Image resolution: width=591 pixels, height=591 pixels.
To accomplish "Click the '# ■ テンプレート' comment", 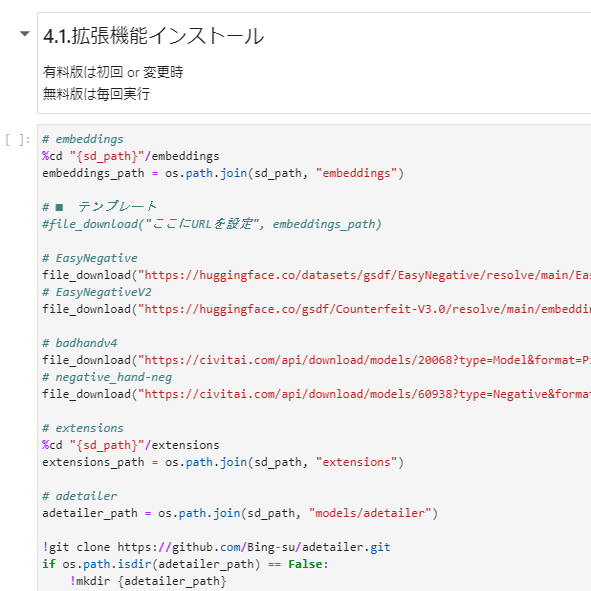I will tap(99, 207).
